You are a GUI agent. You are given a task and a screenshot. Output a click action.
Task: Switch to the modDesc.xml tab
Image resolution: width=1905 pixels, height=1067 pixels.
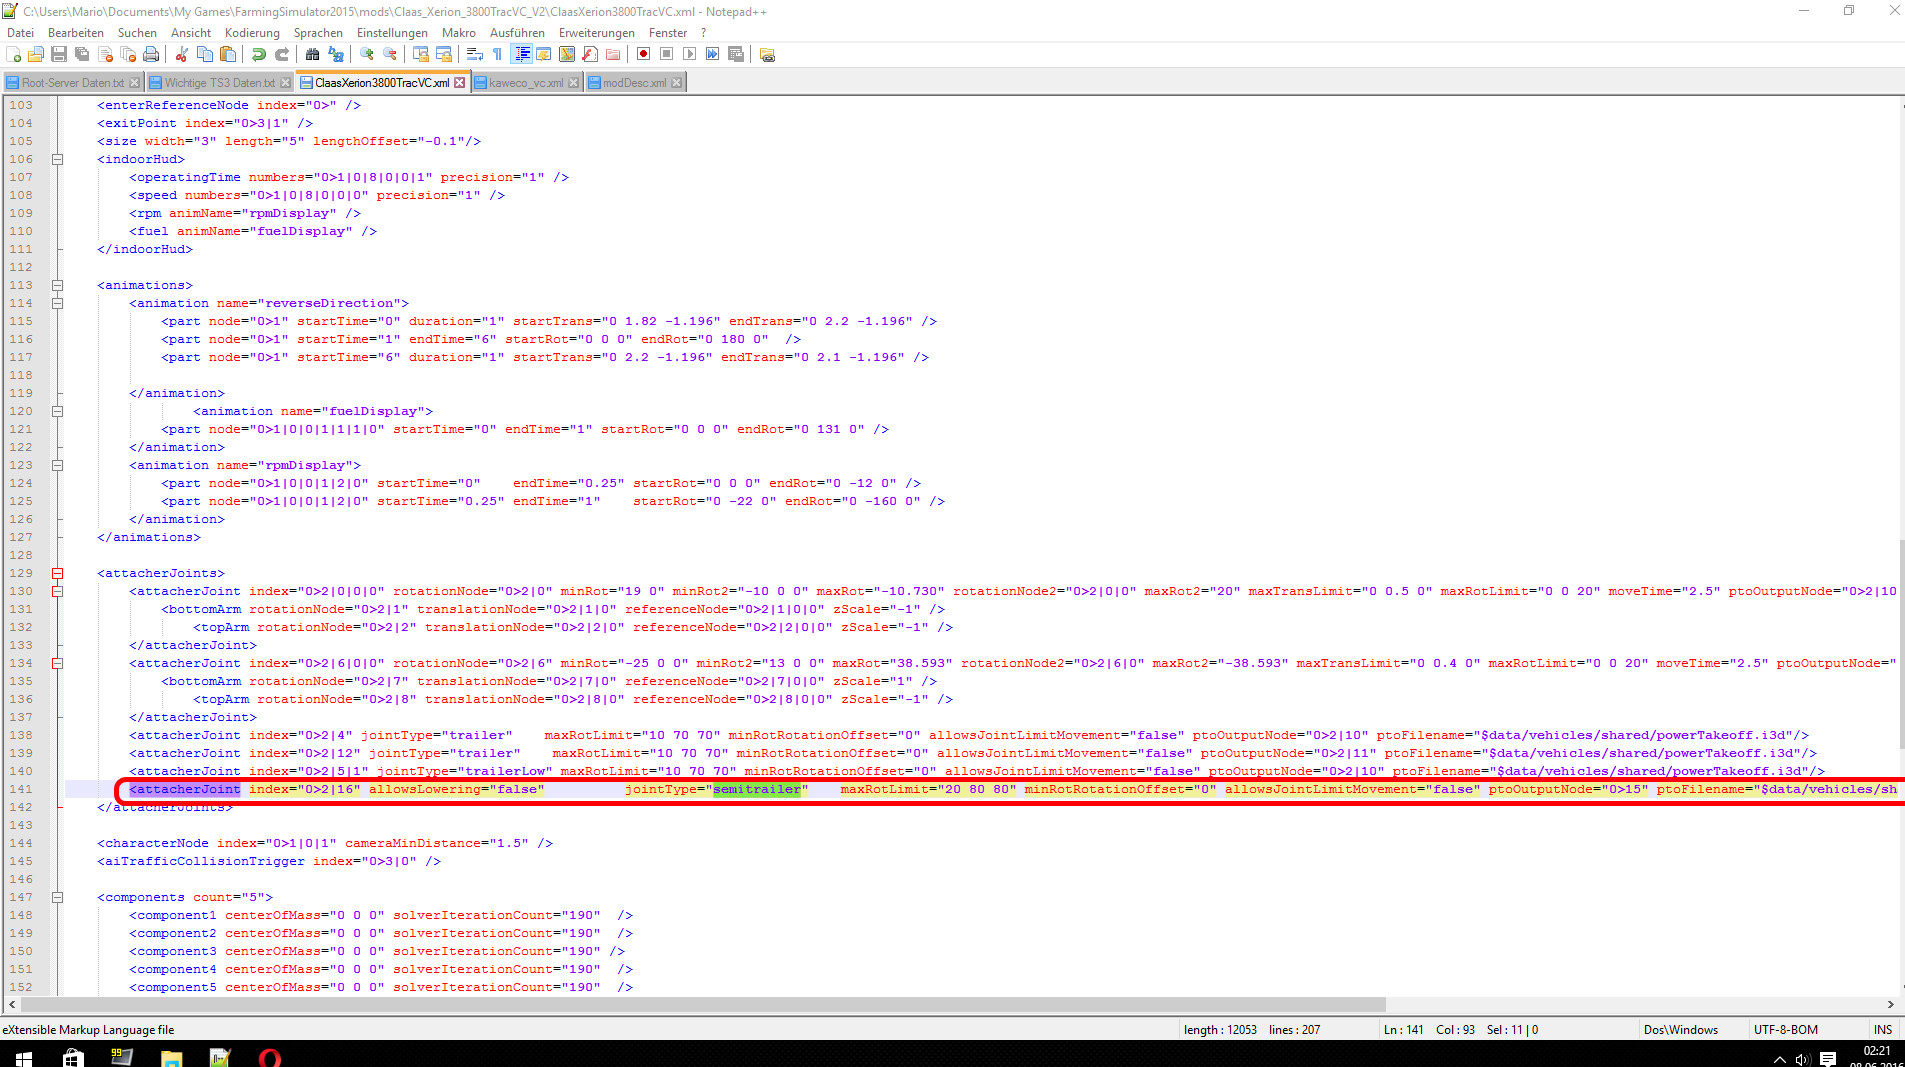633,83
